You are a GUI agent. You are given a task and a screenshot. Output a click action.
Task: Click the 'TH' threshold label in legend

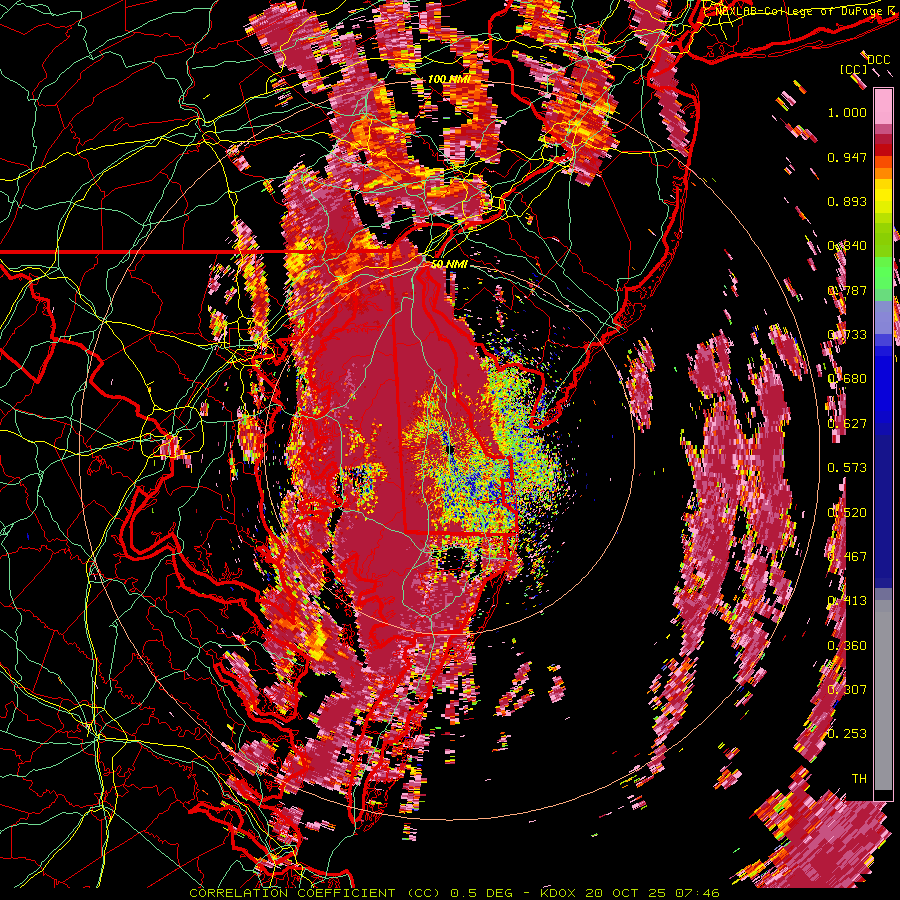859,779
